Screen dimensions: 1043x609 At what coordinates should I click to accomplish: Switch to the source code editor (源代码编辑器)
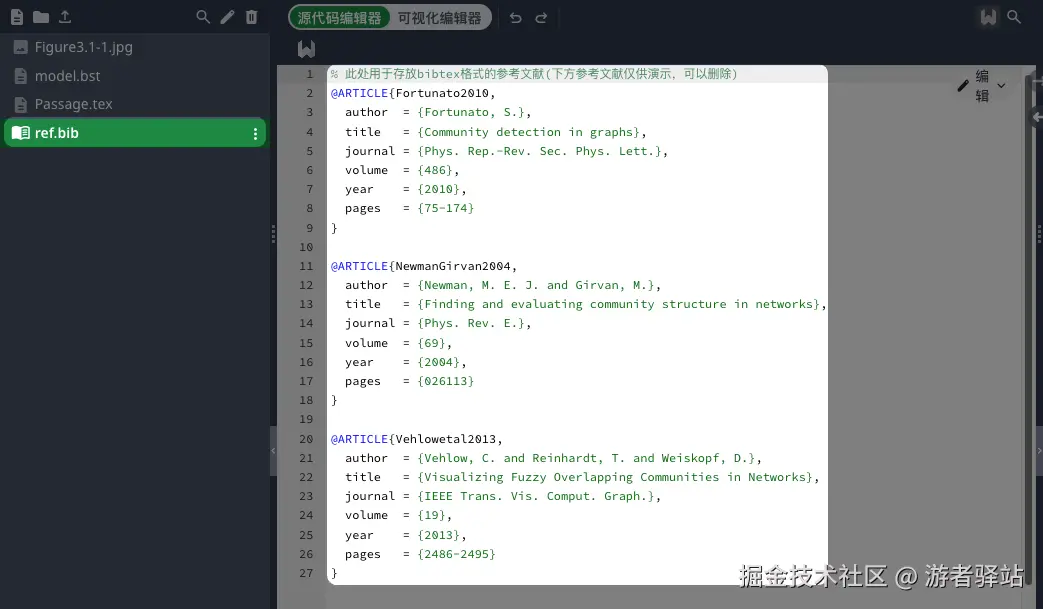point(339,18)
